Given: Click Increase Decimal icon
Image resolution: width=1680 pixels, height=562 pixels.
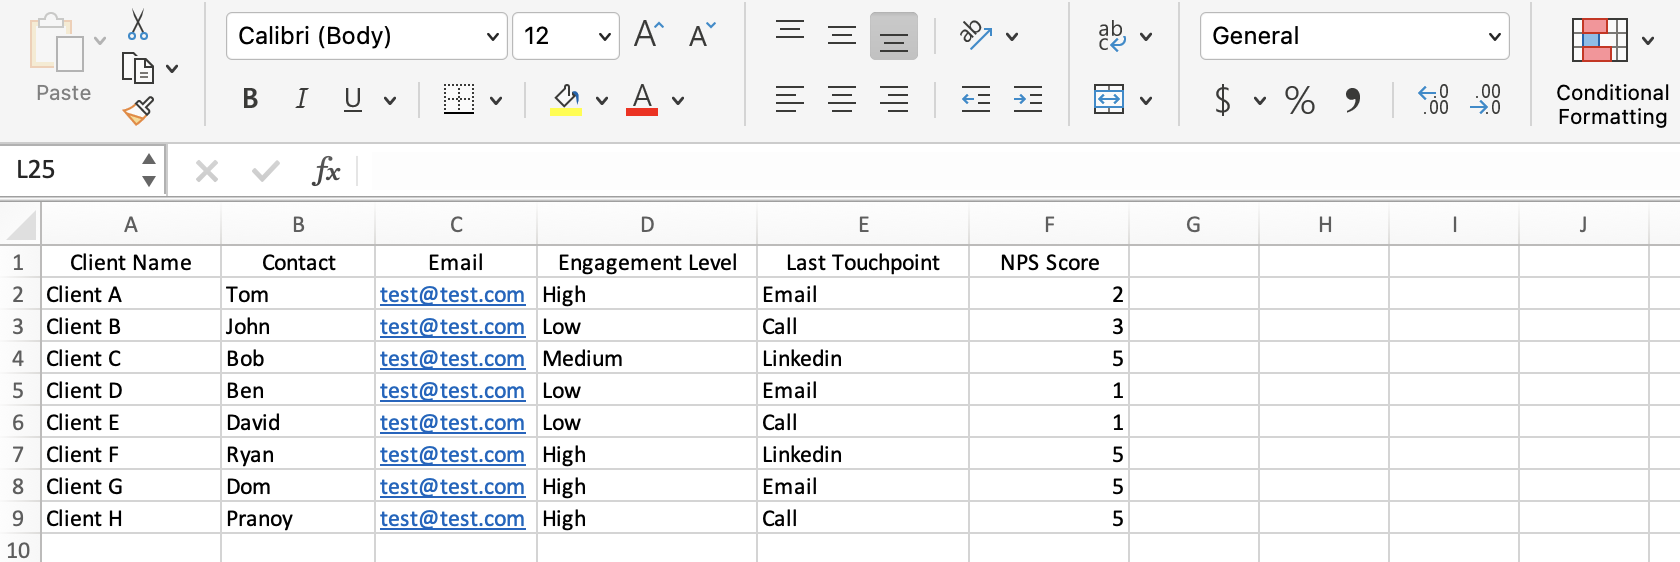Looking at the screenshot, I should tap(1433, 99).
